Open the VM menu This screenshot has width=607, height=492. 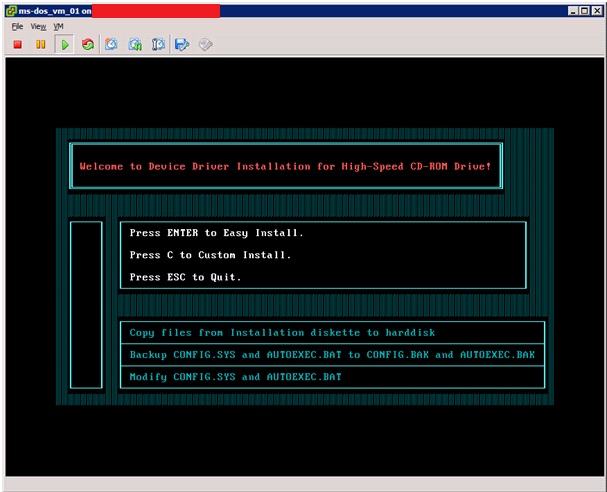click(58, 26)
